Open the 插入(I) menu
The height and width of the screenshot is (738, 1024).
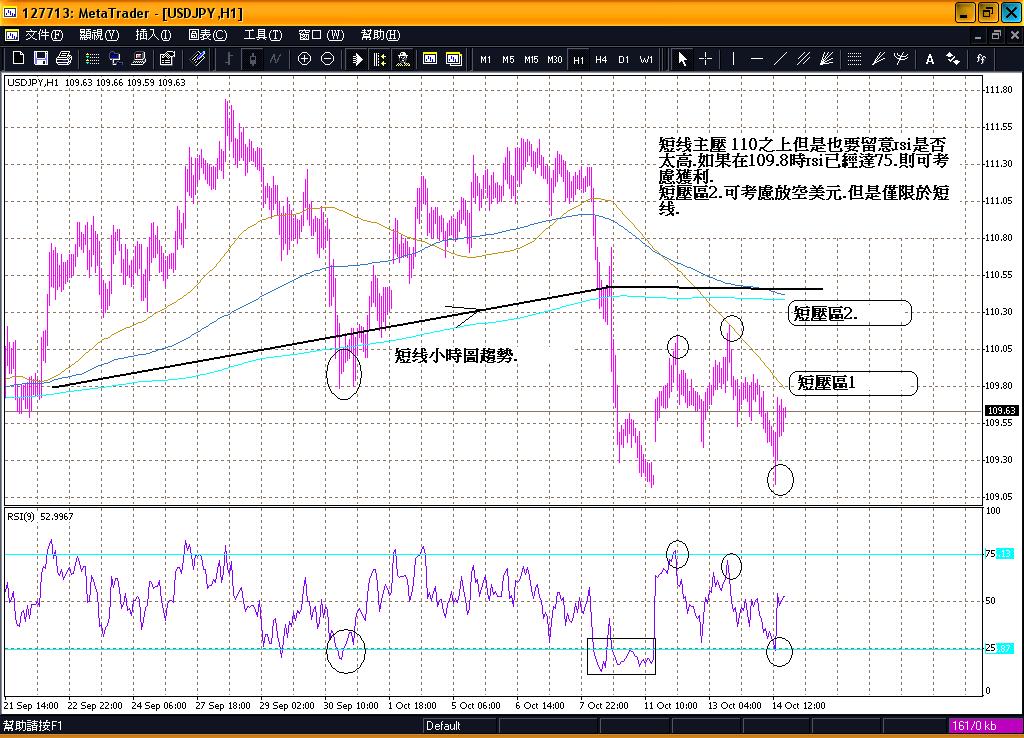coord(153,35)
